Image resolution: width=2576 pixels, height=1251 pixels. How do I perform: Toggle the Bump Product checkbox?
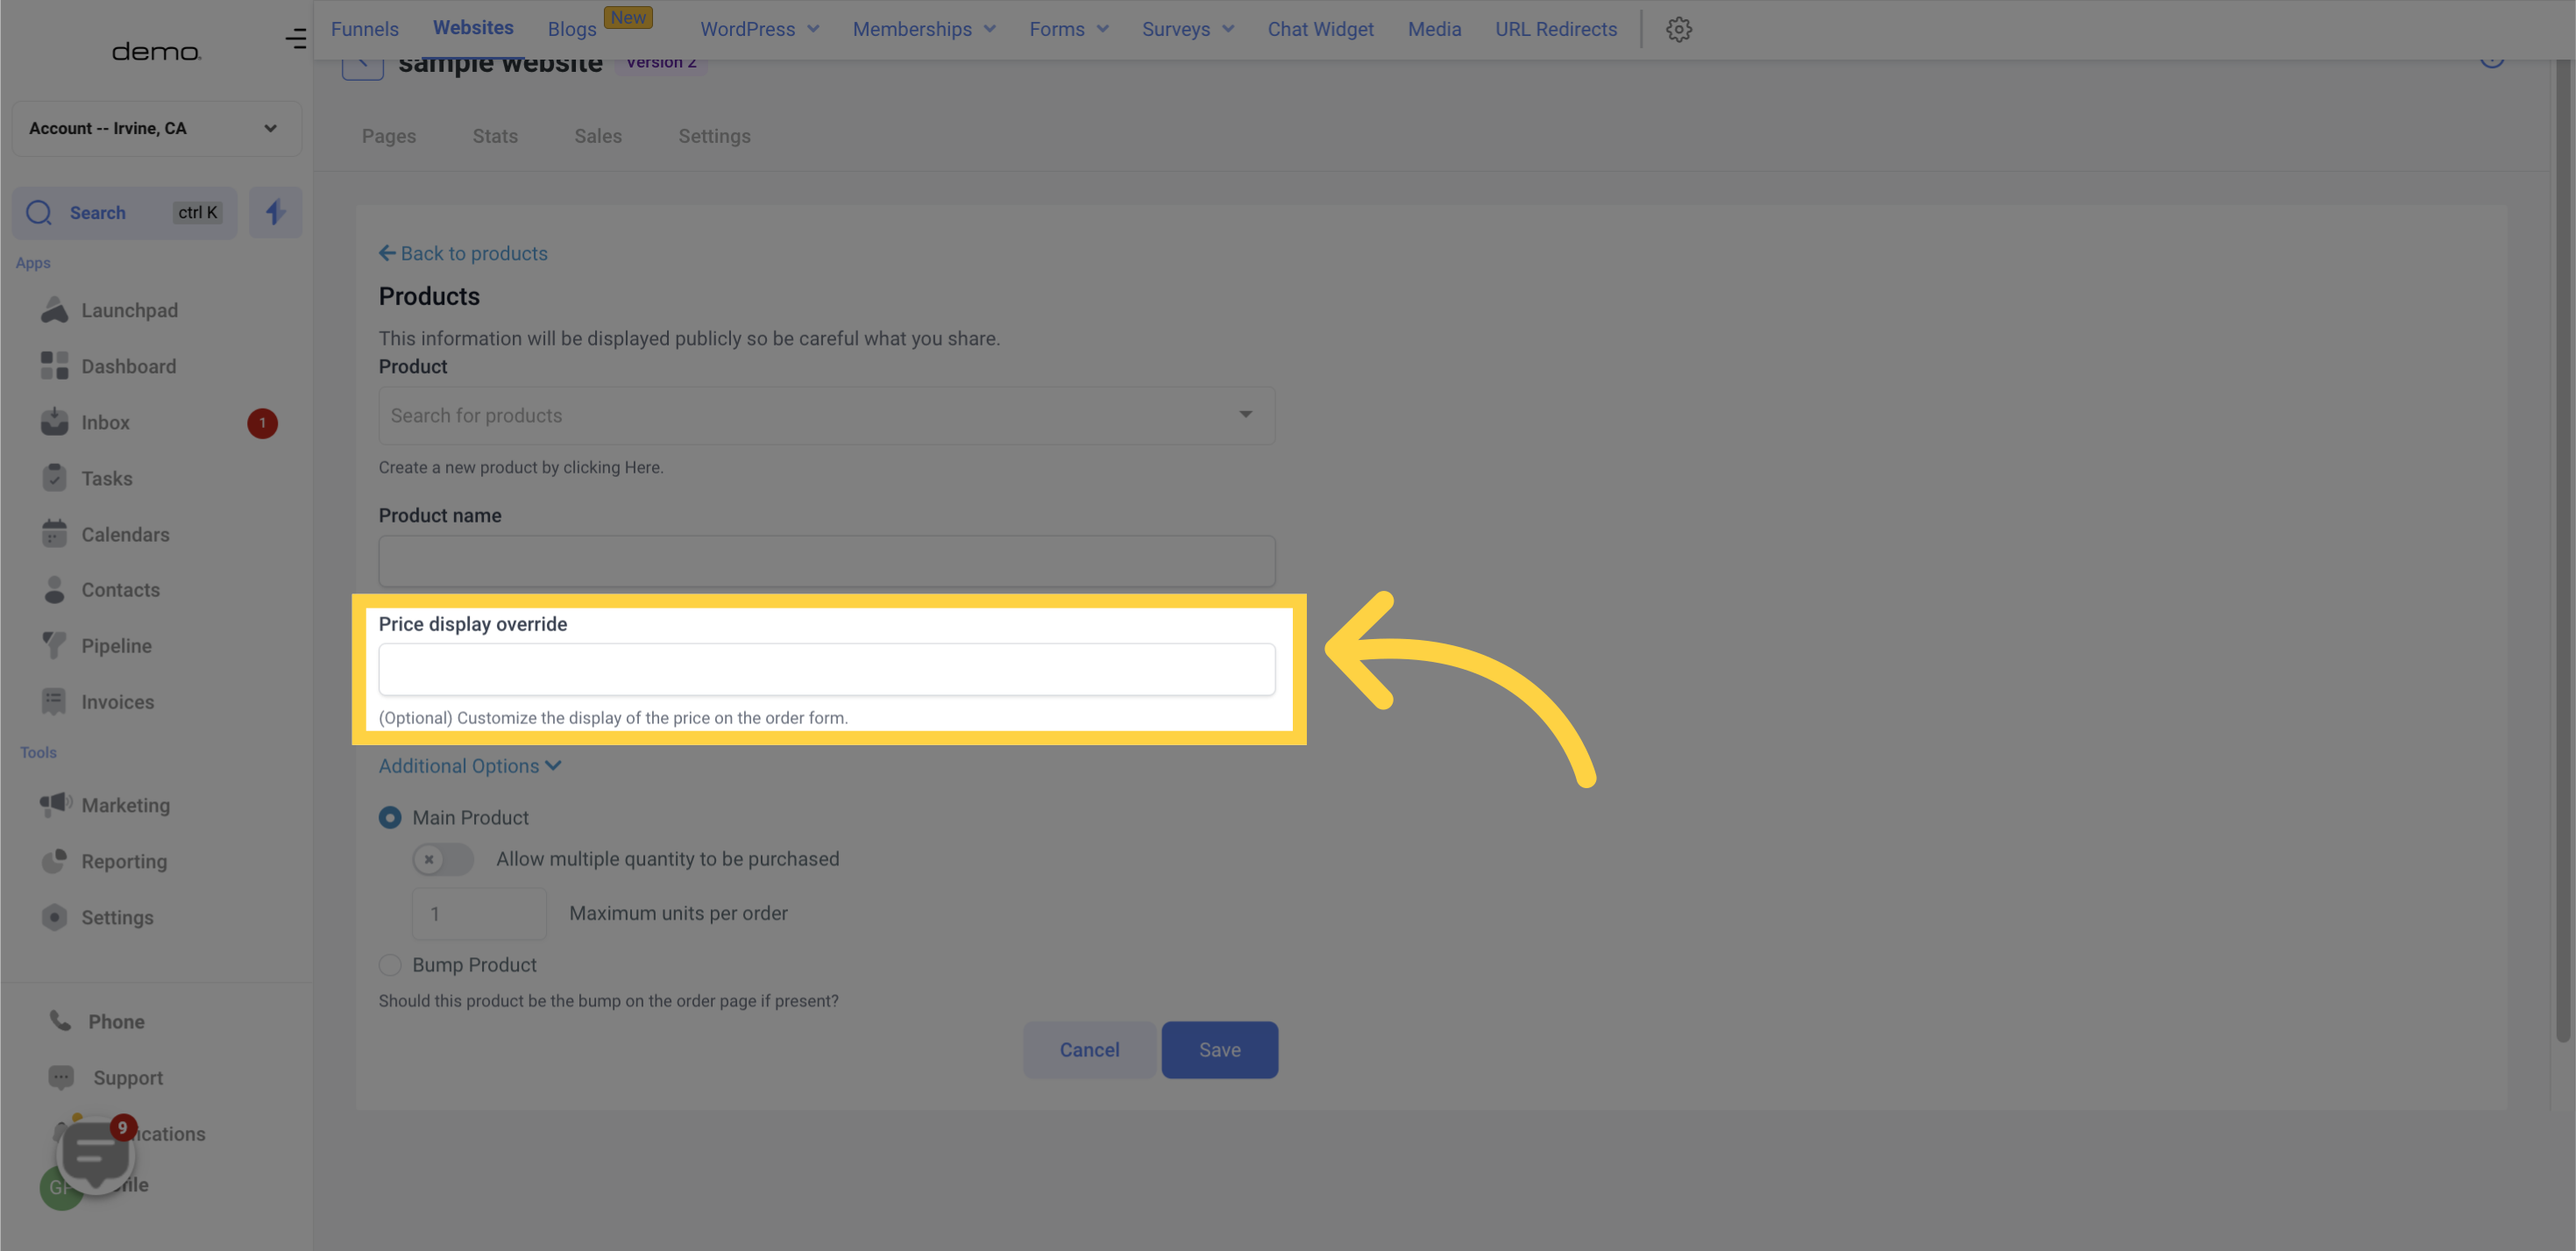[x=389, y=965]
